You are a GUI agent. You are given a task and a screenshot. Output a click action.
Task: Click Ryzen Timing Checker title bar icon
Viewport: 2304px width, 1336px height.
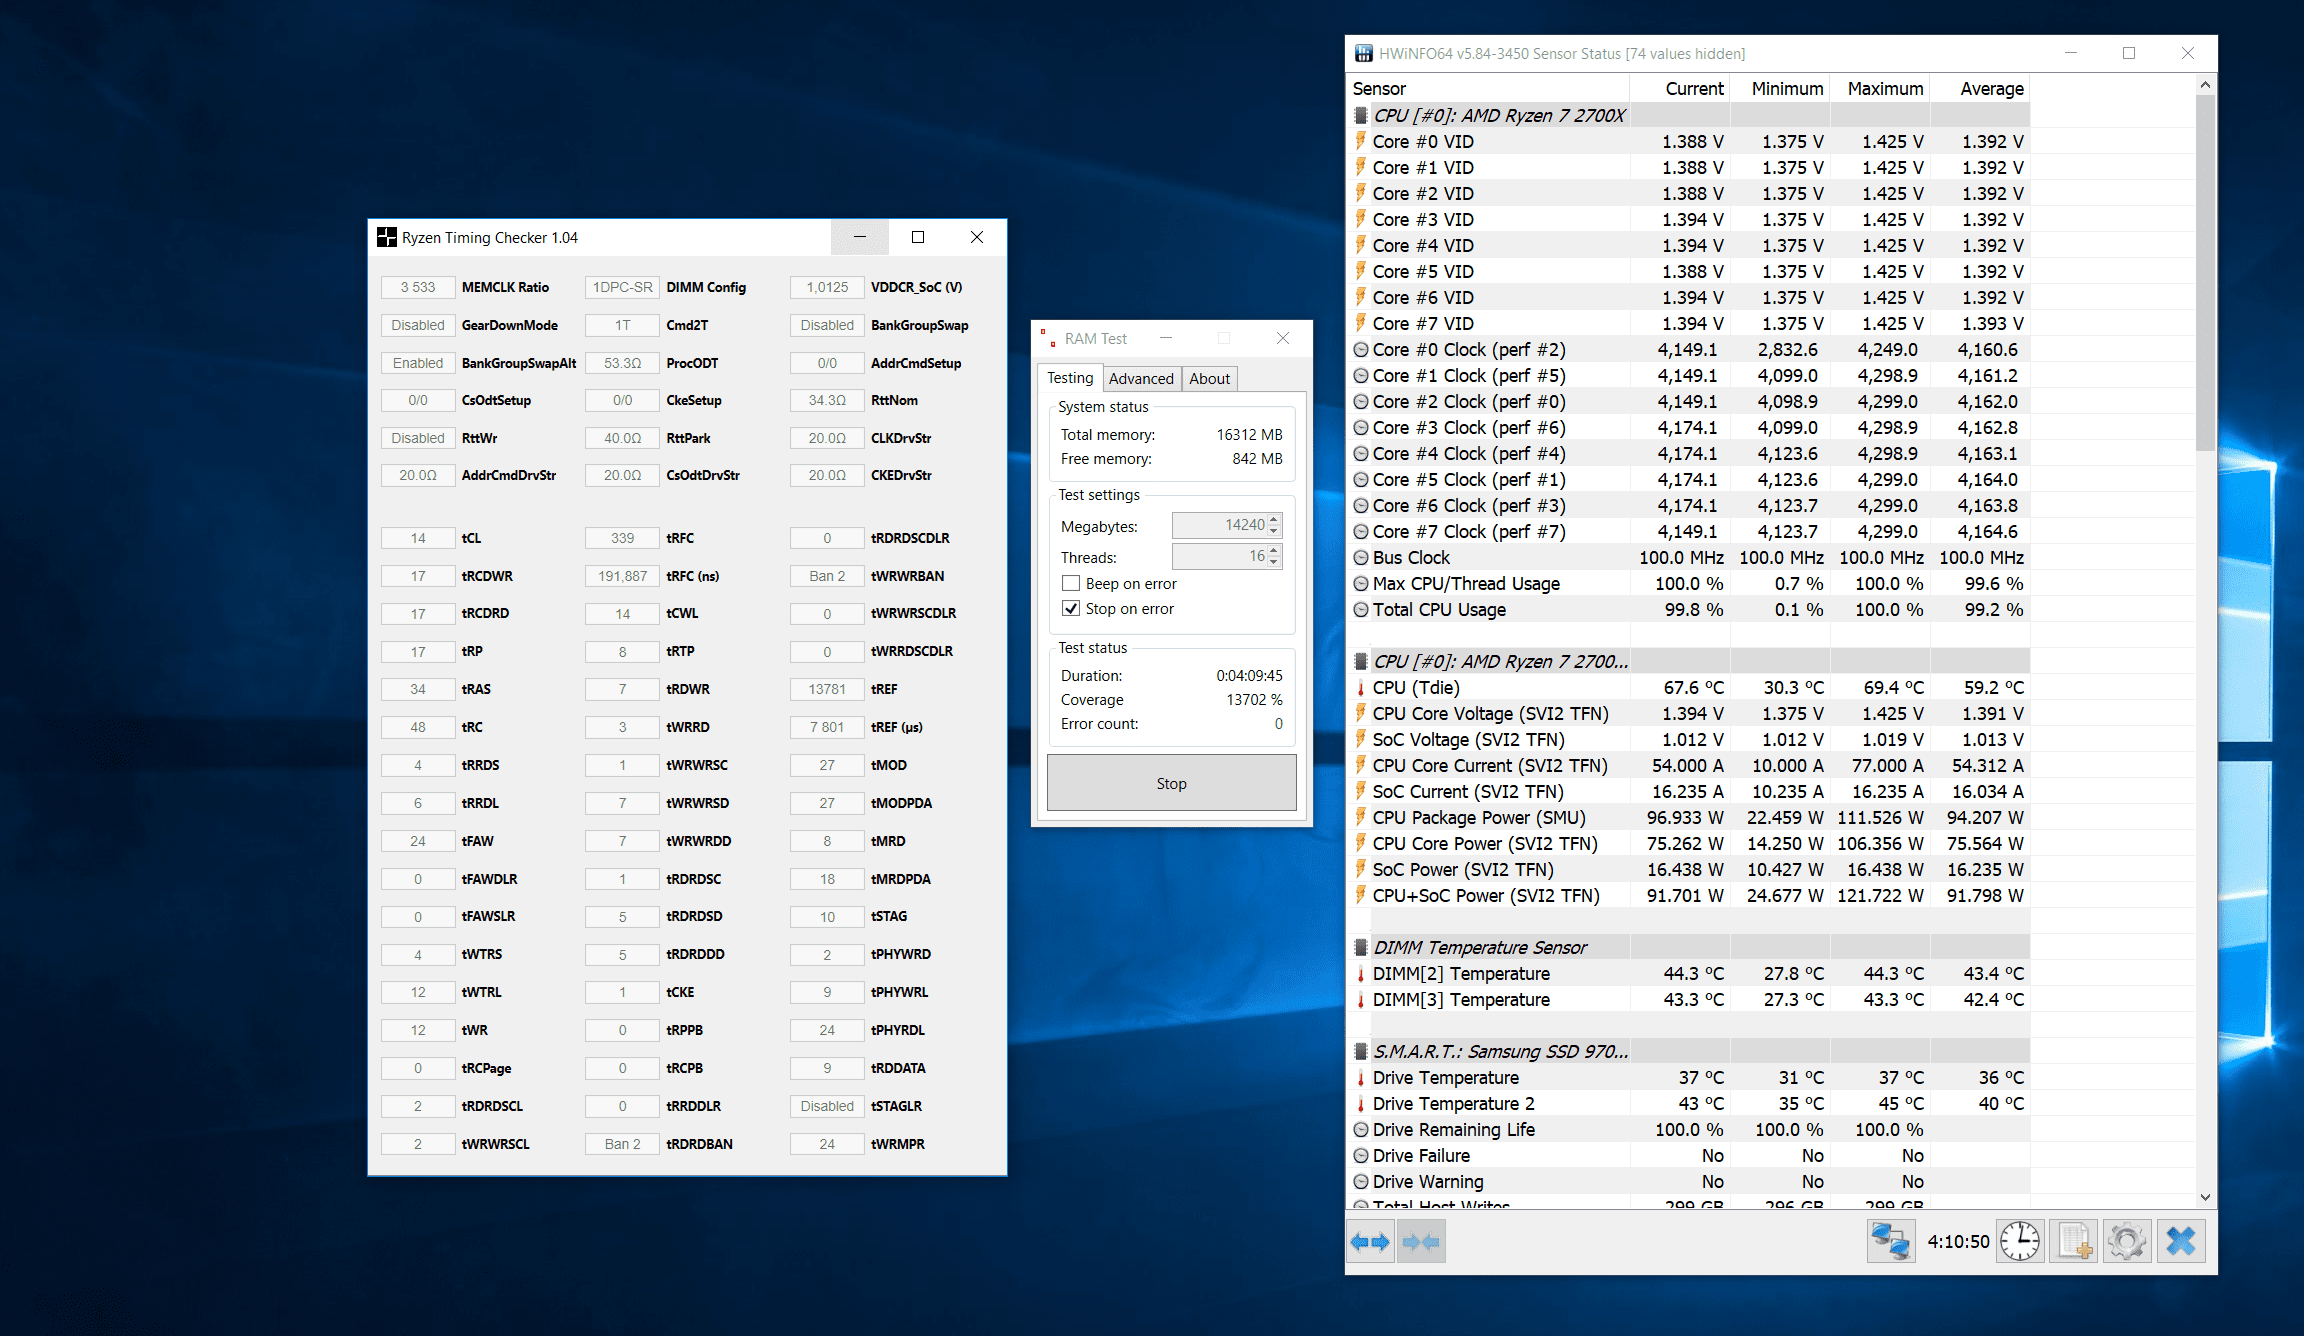coord(386,237)
